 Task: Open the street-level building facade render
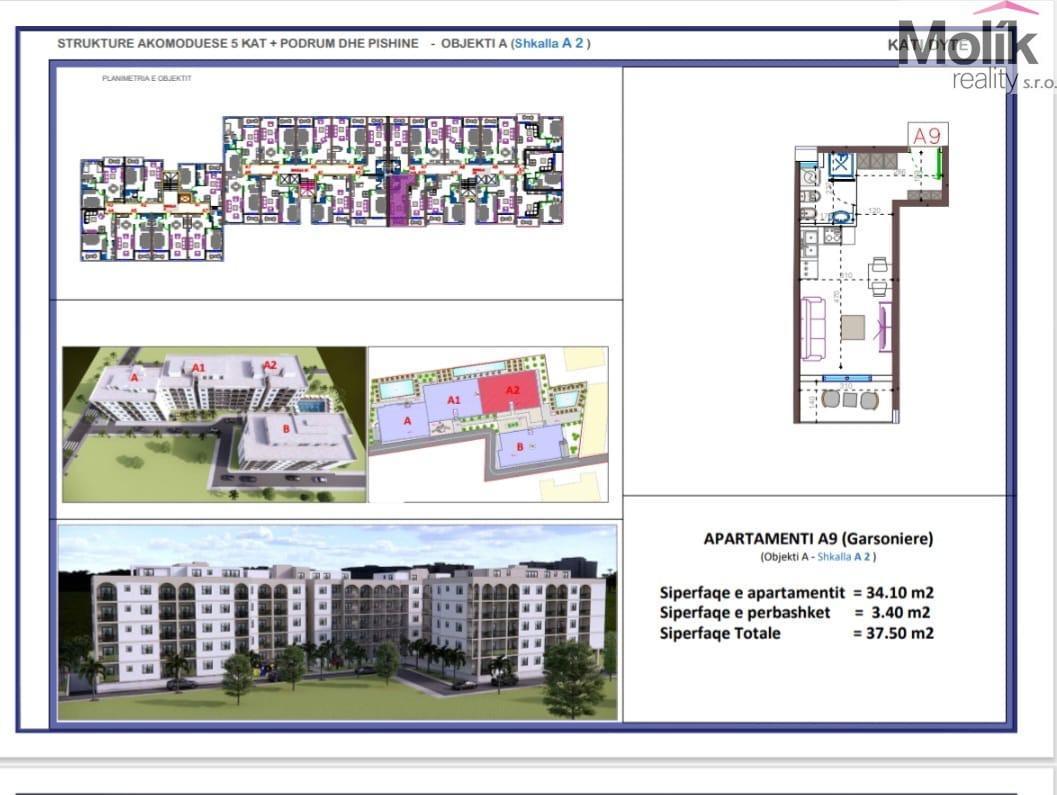click(337, 620)
